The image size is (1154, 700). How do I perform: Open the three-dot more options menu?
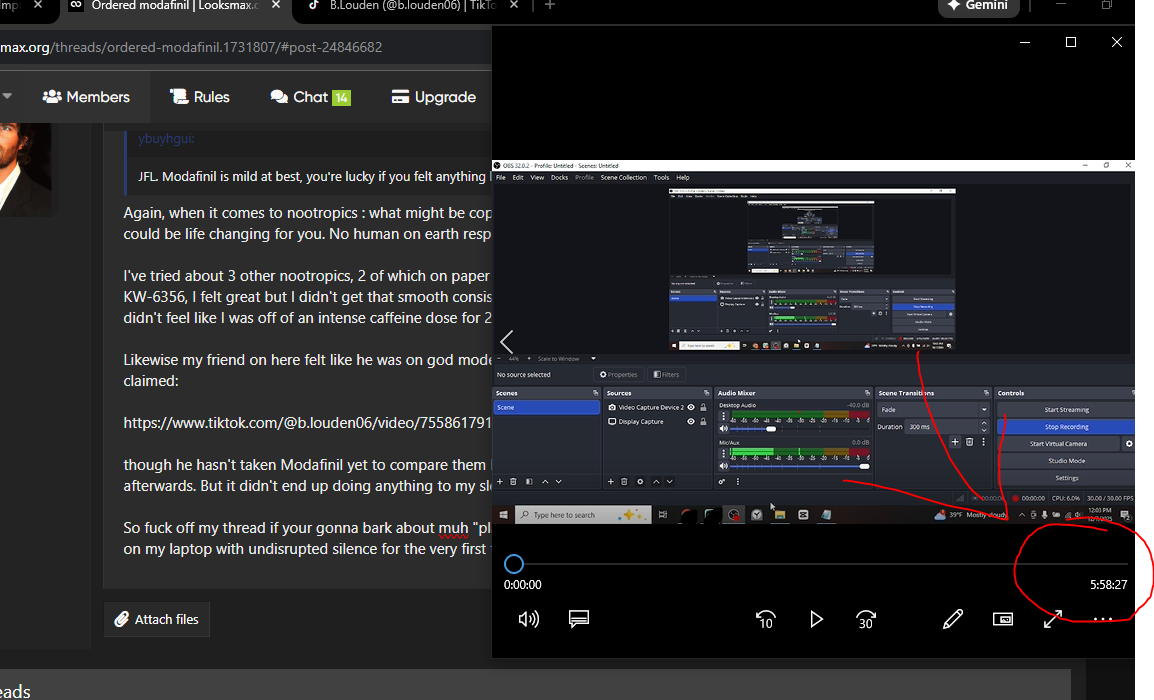pyautogui.click(x=1102, y=619)
